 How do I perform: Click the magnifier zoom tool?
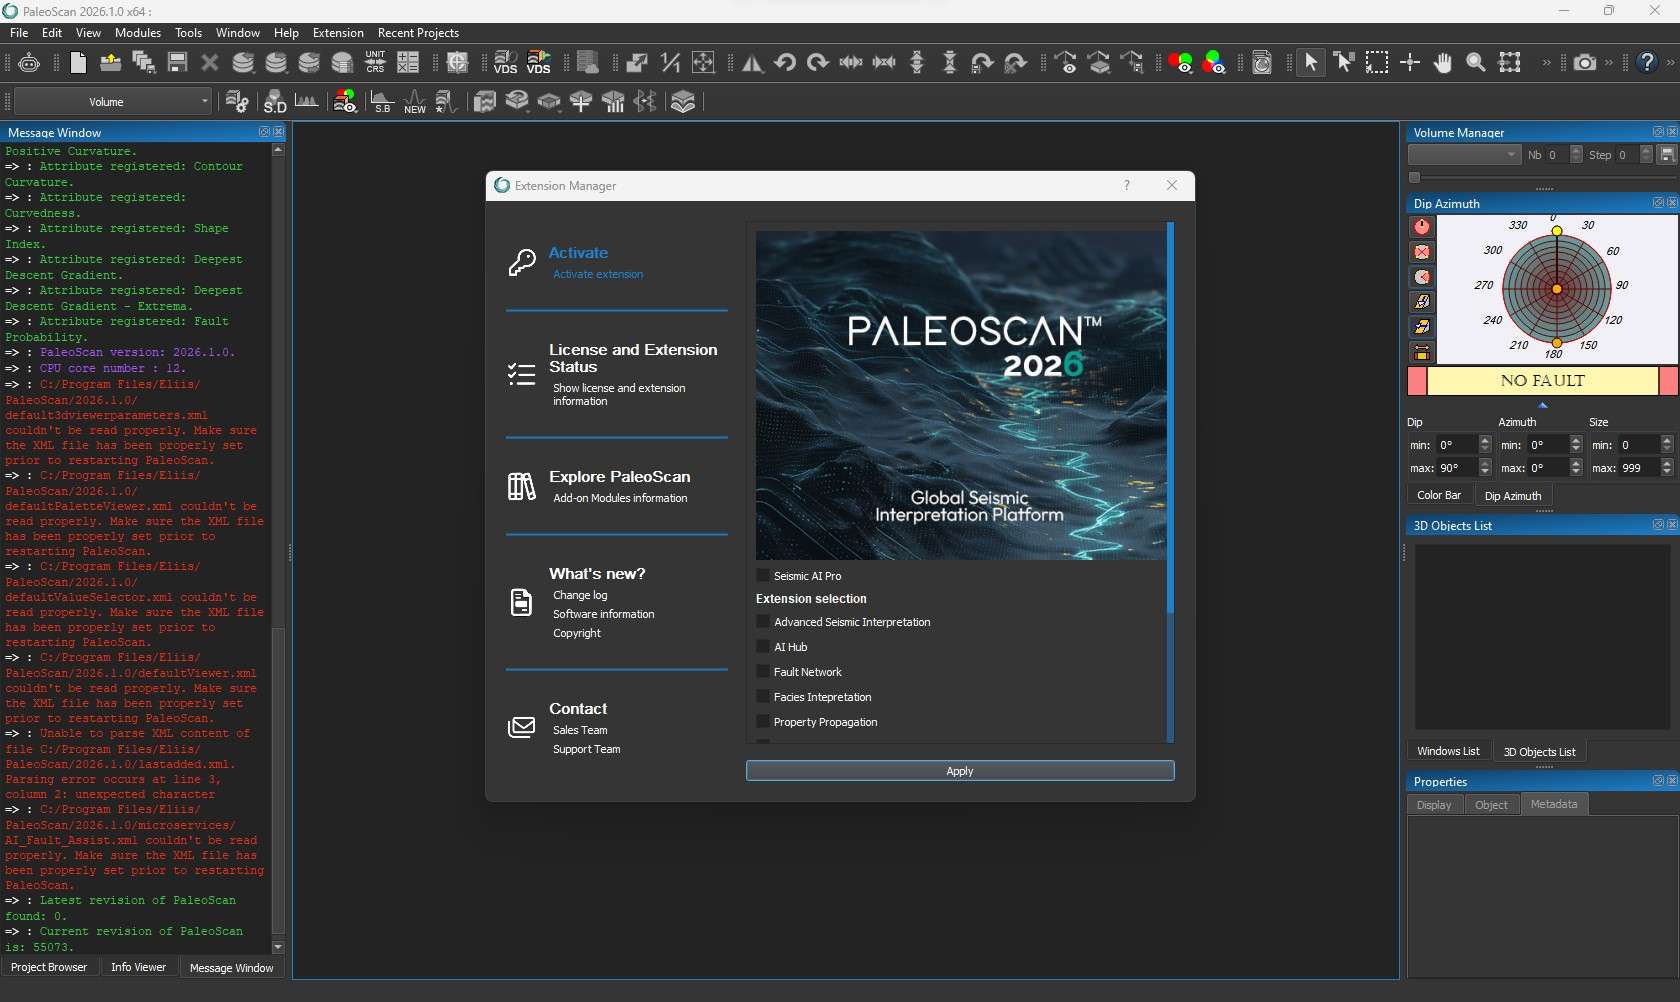tap(1475, 63)
